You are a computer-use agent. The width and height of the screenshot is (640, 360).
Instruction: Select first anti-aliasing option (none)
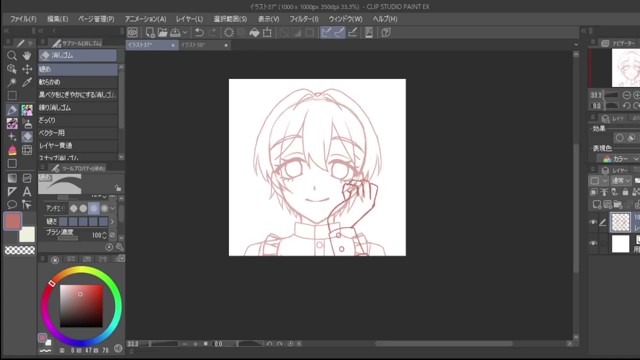coord(73,209)
